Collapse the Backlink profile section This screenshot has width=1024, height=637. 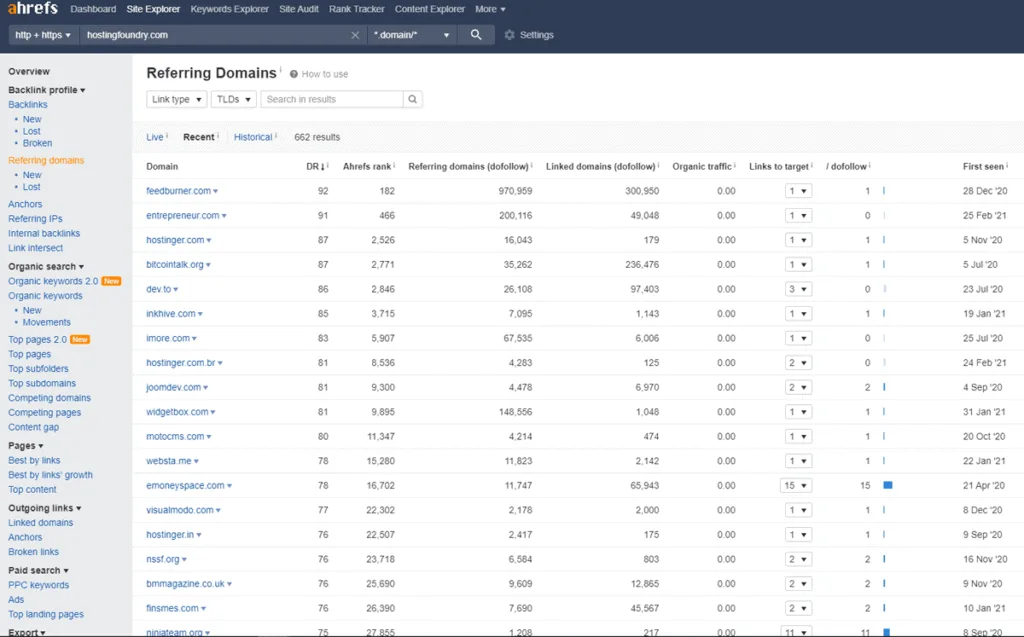click(46, 90)
